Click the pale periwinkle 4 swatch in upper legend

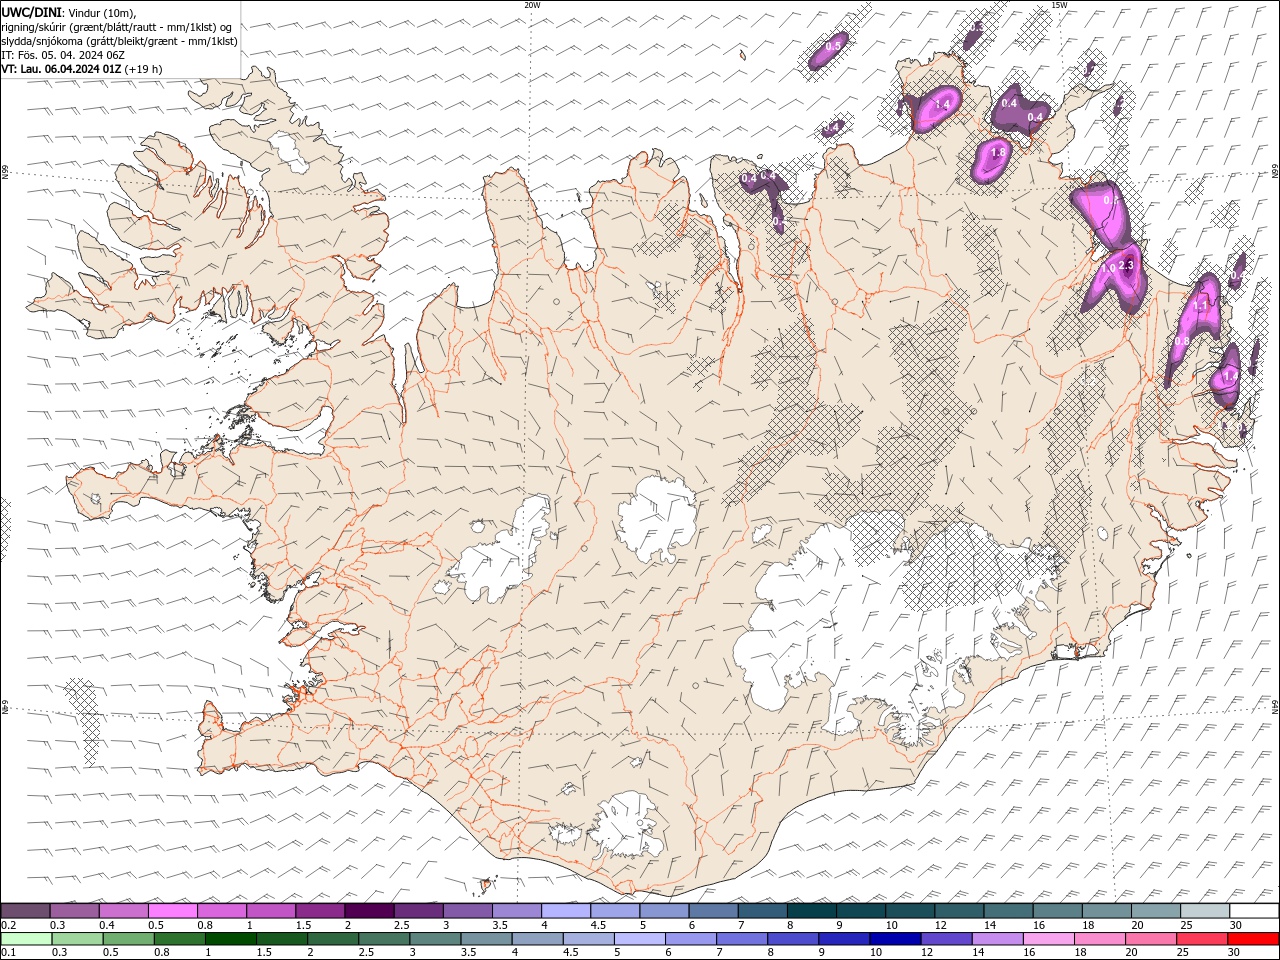pyautogui.click(x=566, y=911)
